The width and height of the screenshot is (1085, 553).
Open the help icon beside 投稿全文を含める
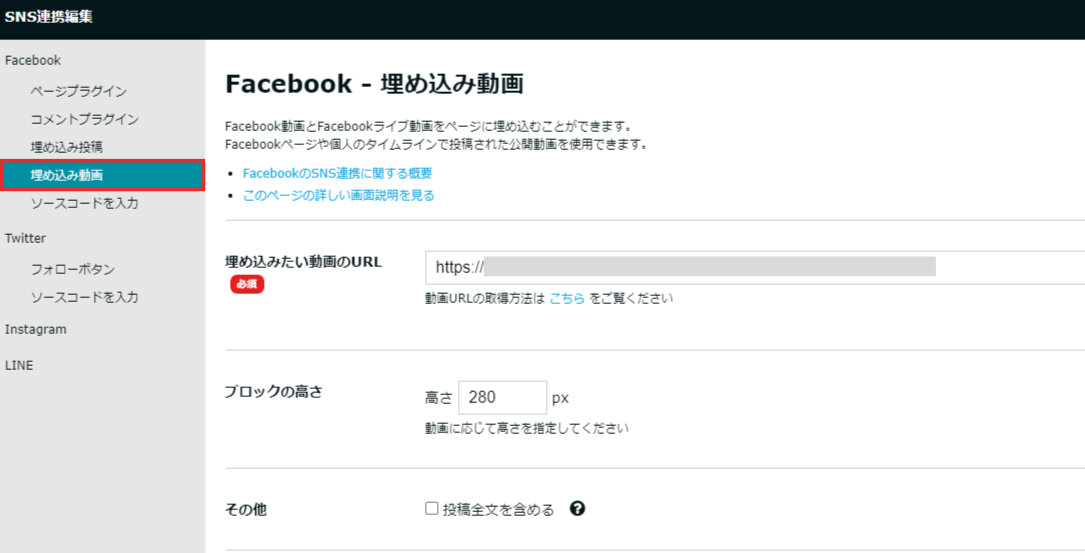(x=577, y=509)
